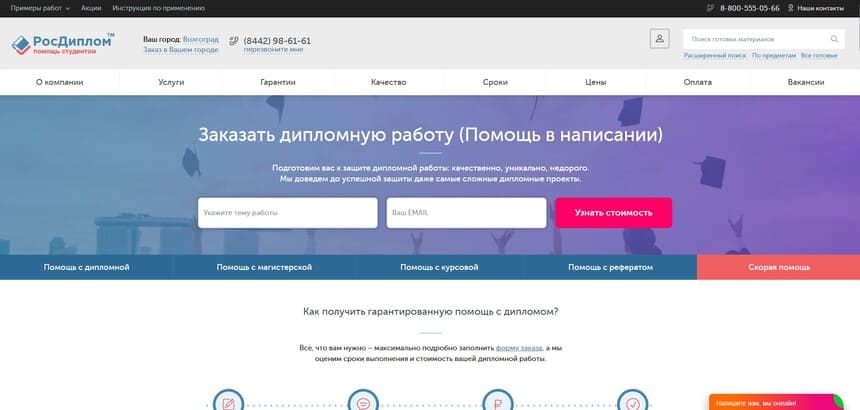Select the Помощь с рефератом tab
The height and width of the screenshot is (410, 860).
pyautogui.click(x=610, y=267)
